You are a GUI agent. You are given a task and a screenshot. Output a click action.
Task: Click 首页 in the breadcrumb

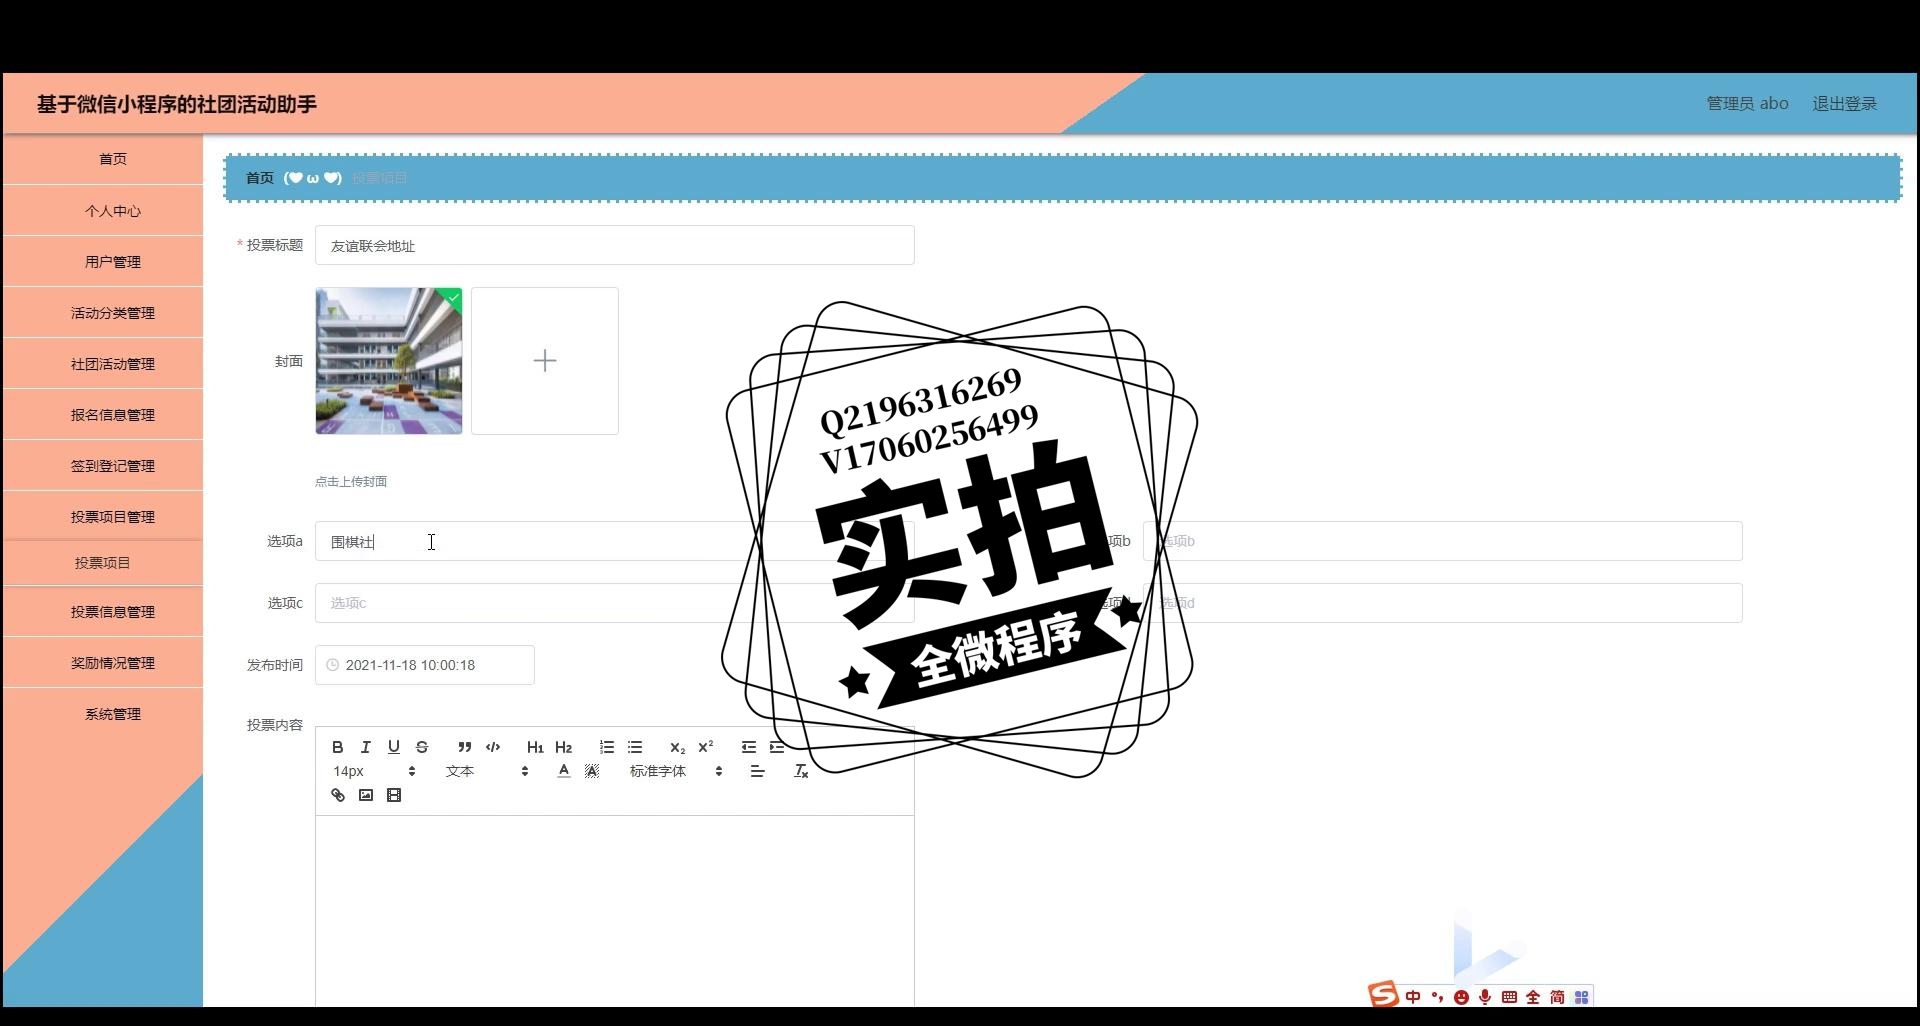coord(260,178)
